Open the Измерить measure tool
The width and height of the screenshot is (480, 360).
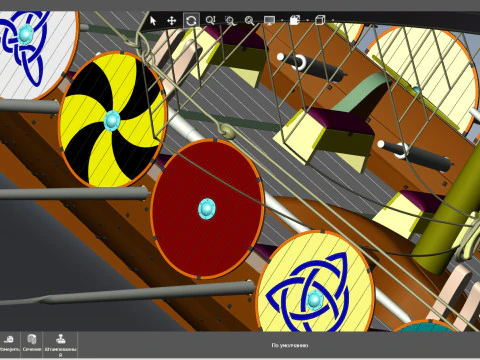[x=10, y=344]
